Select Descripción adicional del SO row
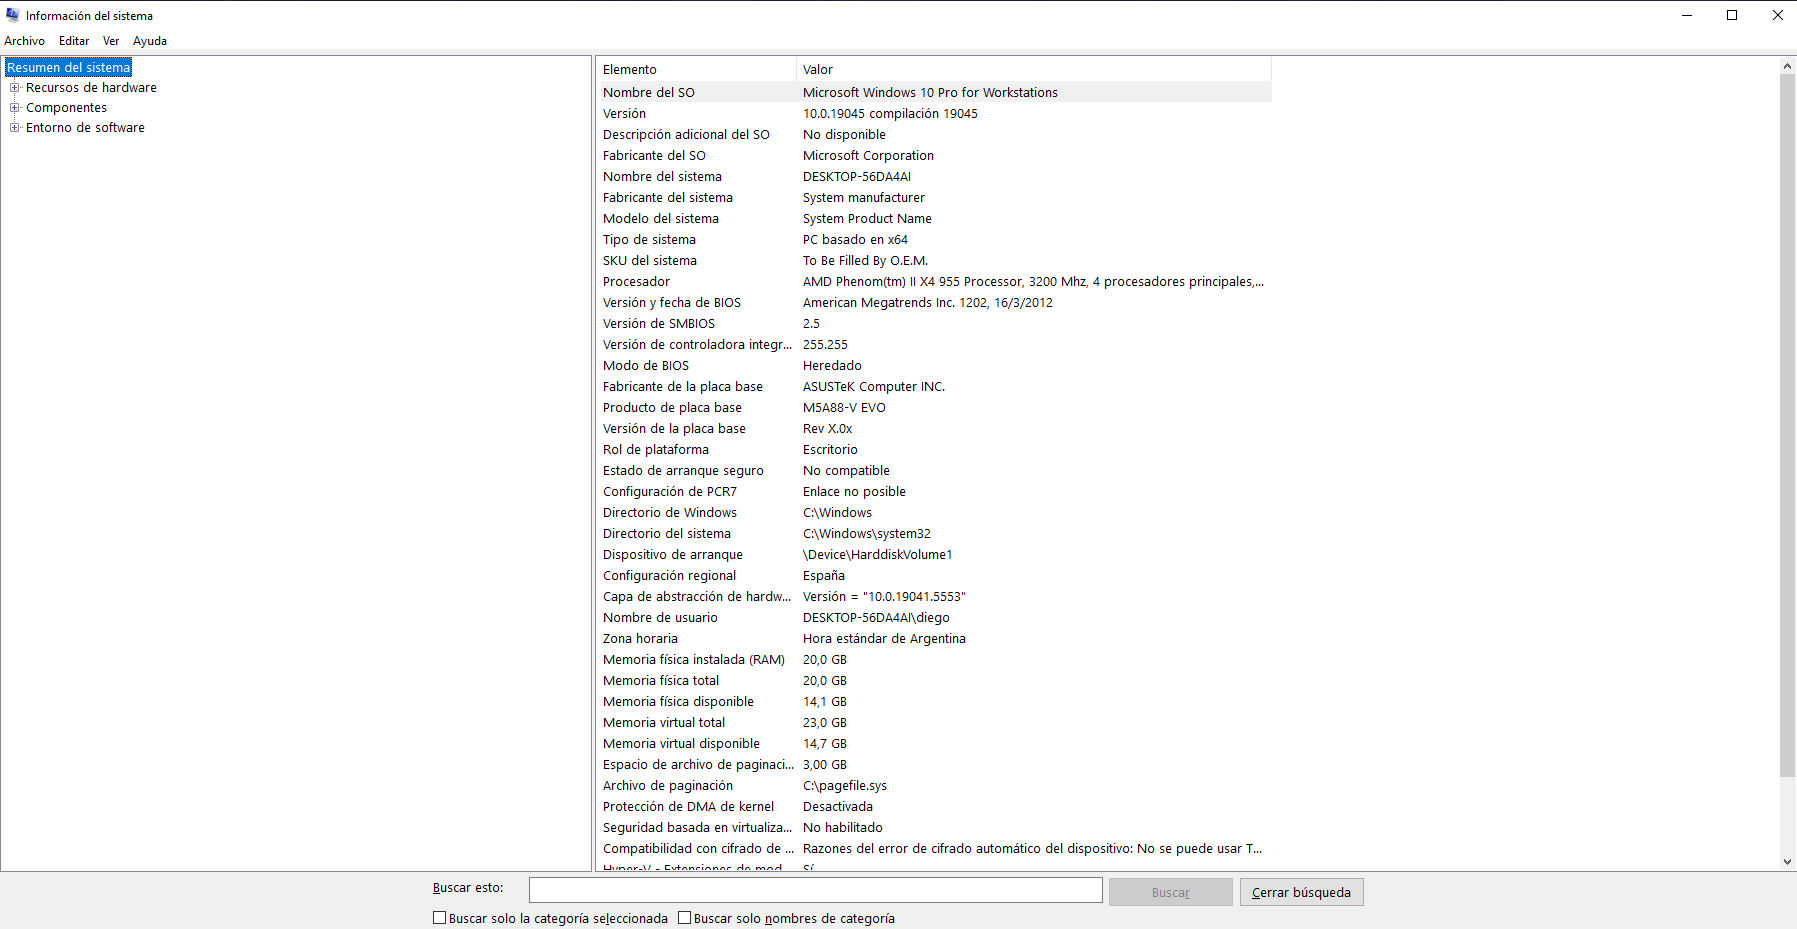Image resolution: width=1797 pixels, height=929 pixels. [x=934, y=134]
